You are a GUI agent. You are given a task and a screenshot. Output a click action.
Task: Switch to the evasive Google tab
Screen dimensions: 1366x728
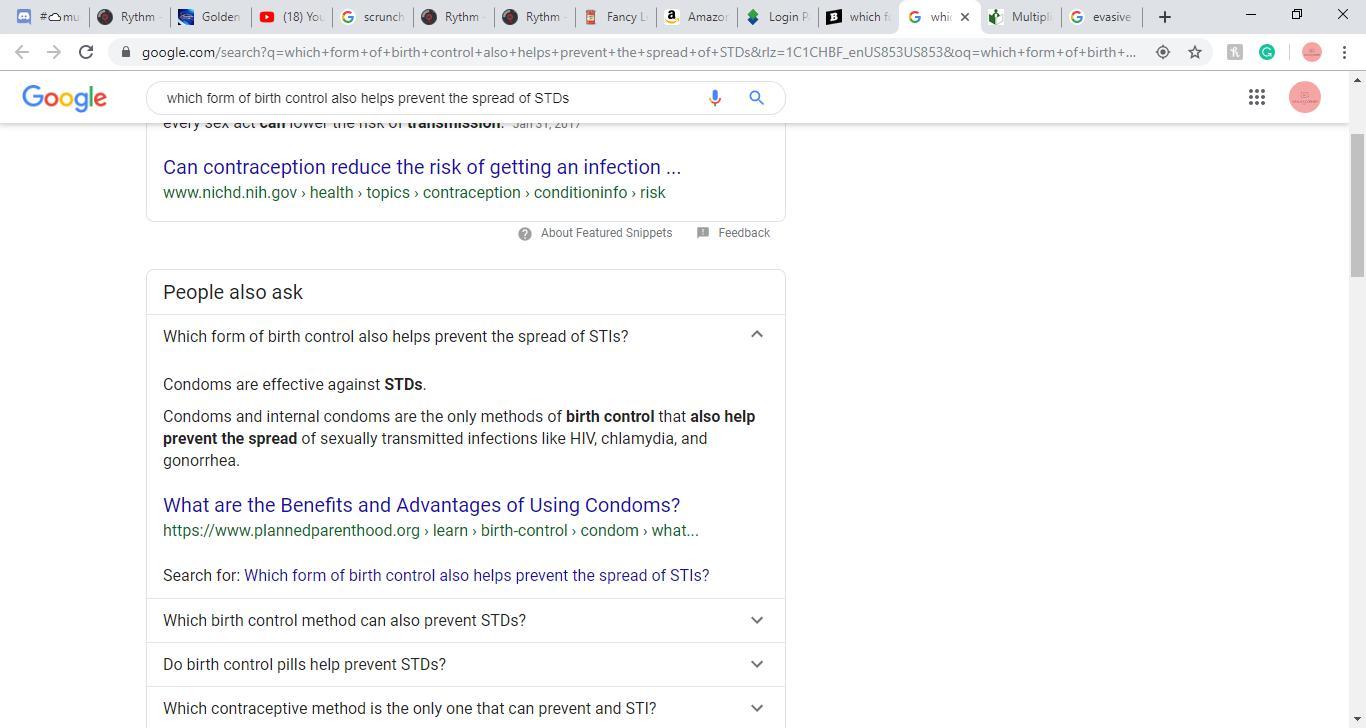coord(1102,17)
